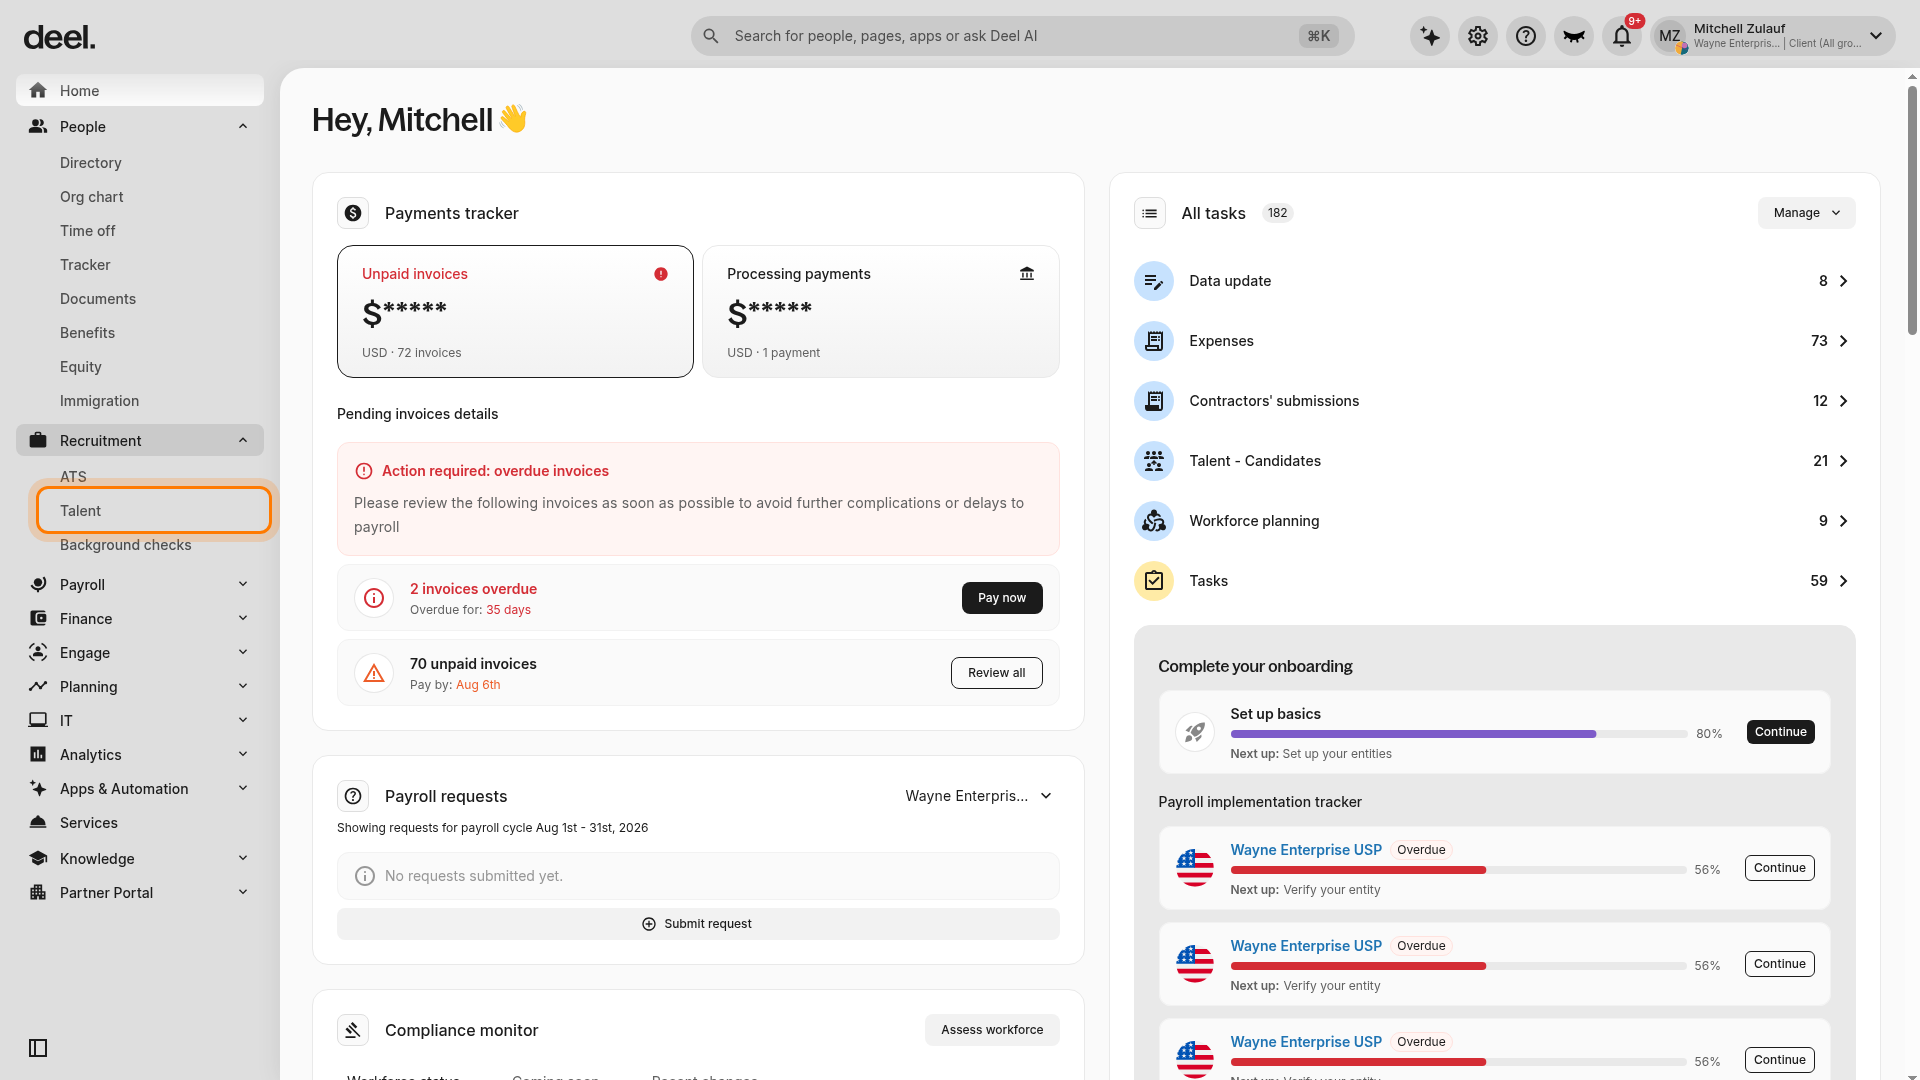Open Org chart page
1920x1080 pixels.
click(x=92, y=197)
